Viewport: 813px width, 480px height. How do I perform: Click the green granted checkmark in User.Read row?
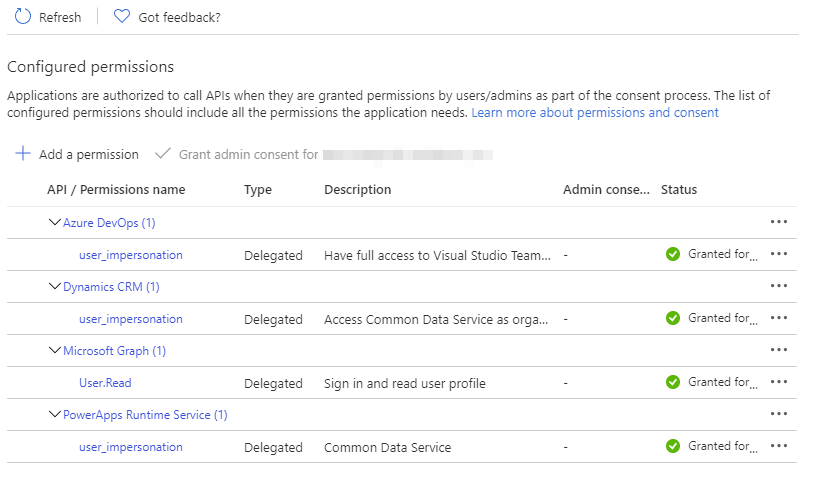point(673,382)
